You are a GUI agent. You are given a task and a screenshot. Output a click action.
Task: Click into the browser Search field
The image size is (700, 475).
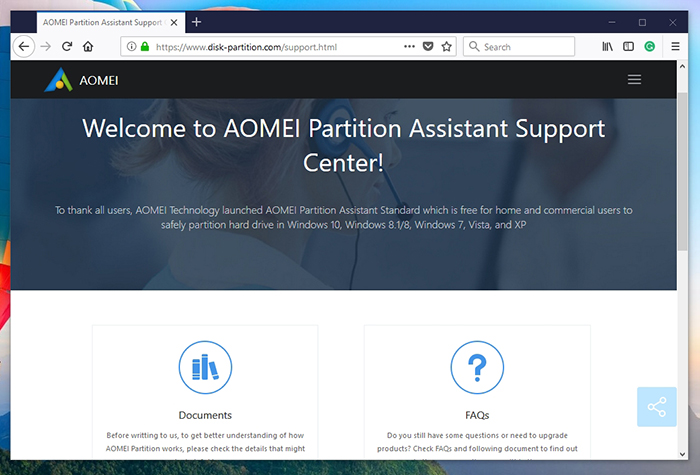(519, 46)
